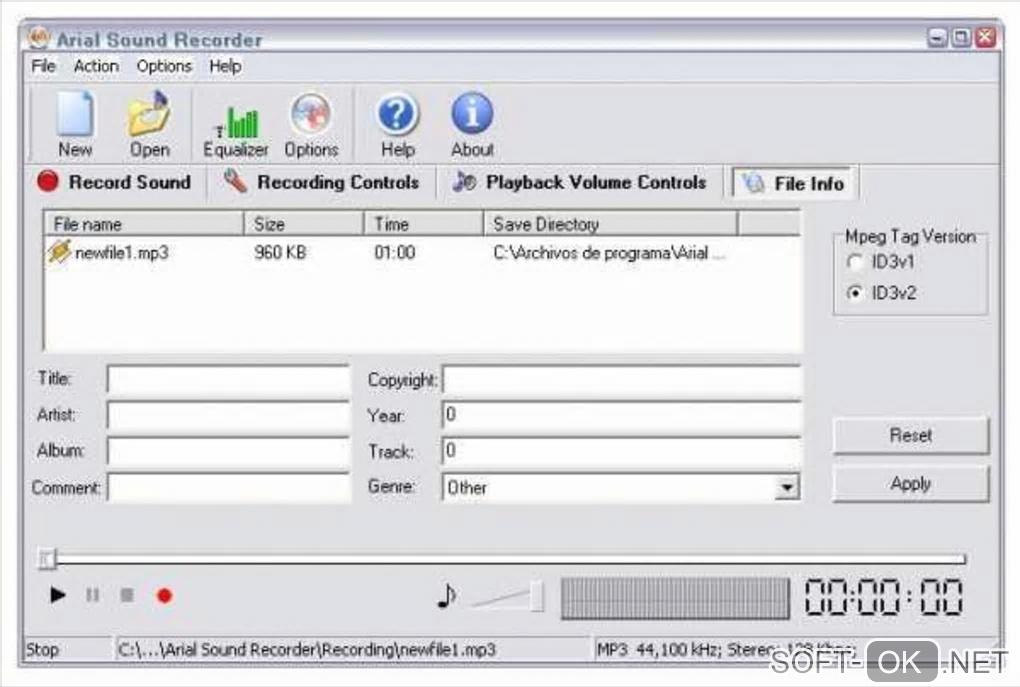Sort by the Time column header

click(x=423, y=224)
